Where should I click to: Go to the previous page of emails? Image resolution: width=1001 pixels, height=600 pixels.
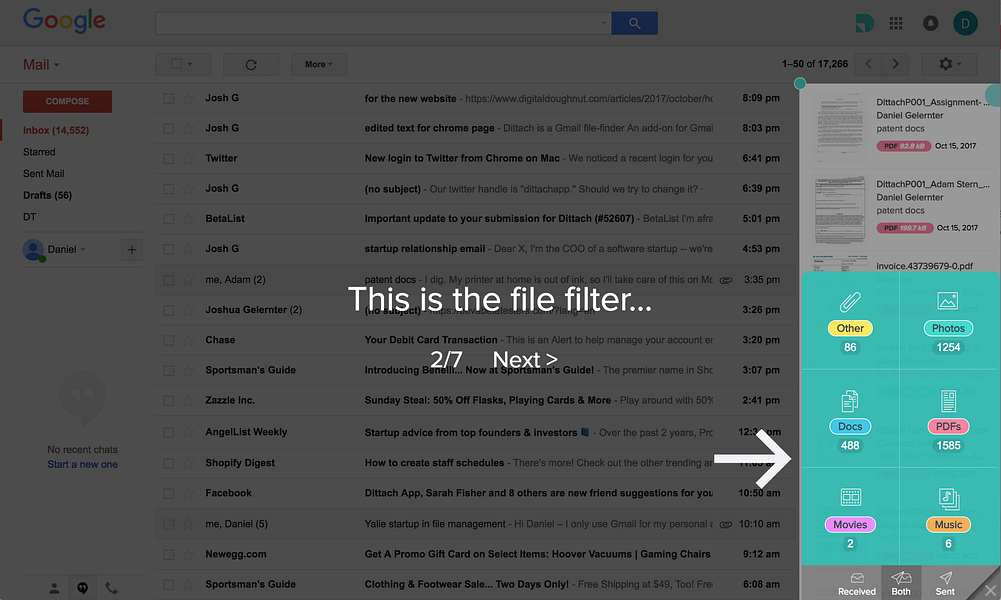tap(868, 64)
